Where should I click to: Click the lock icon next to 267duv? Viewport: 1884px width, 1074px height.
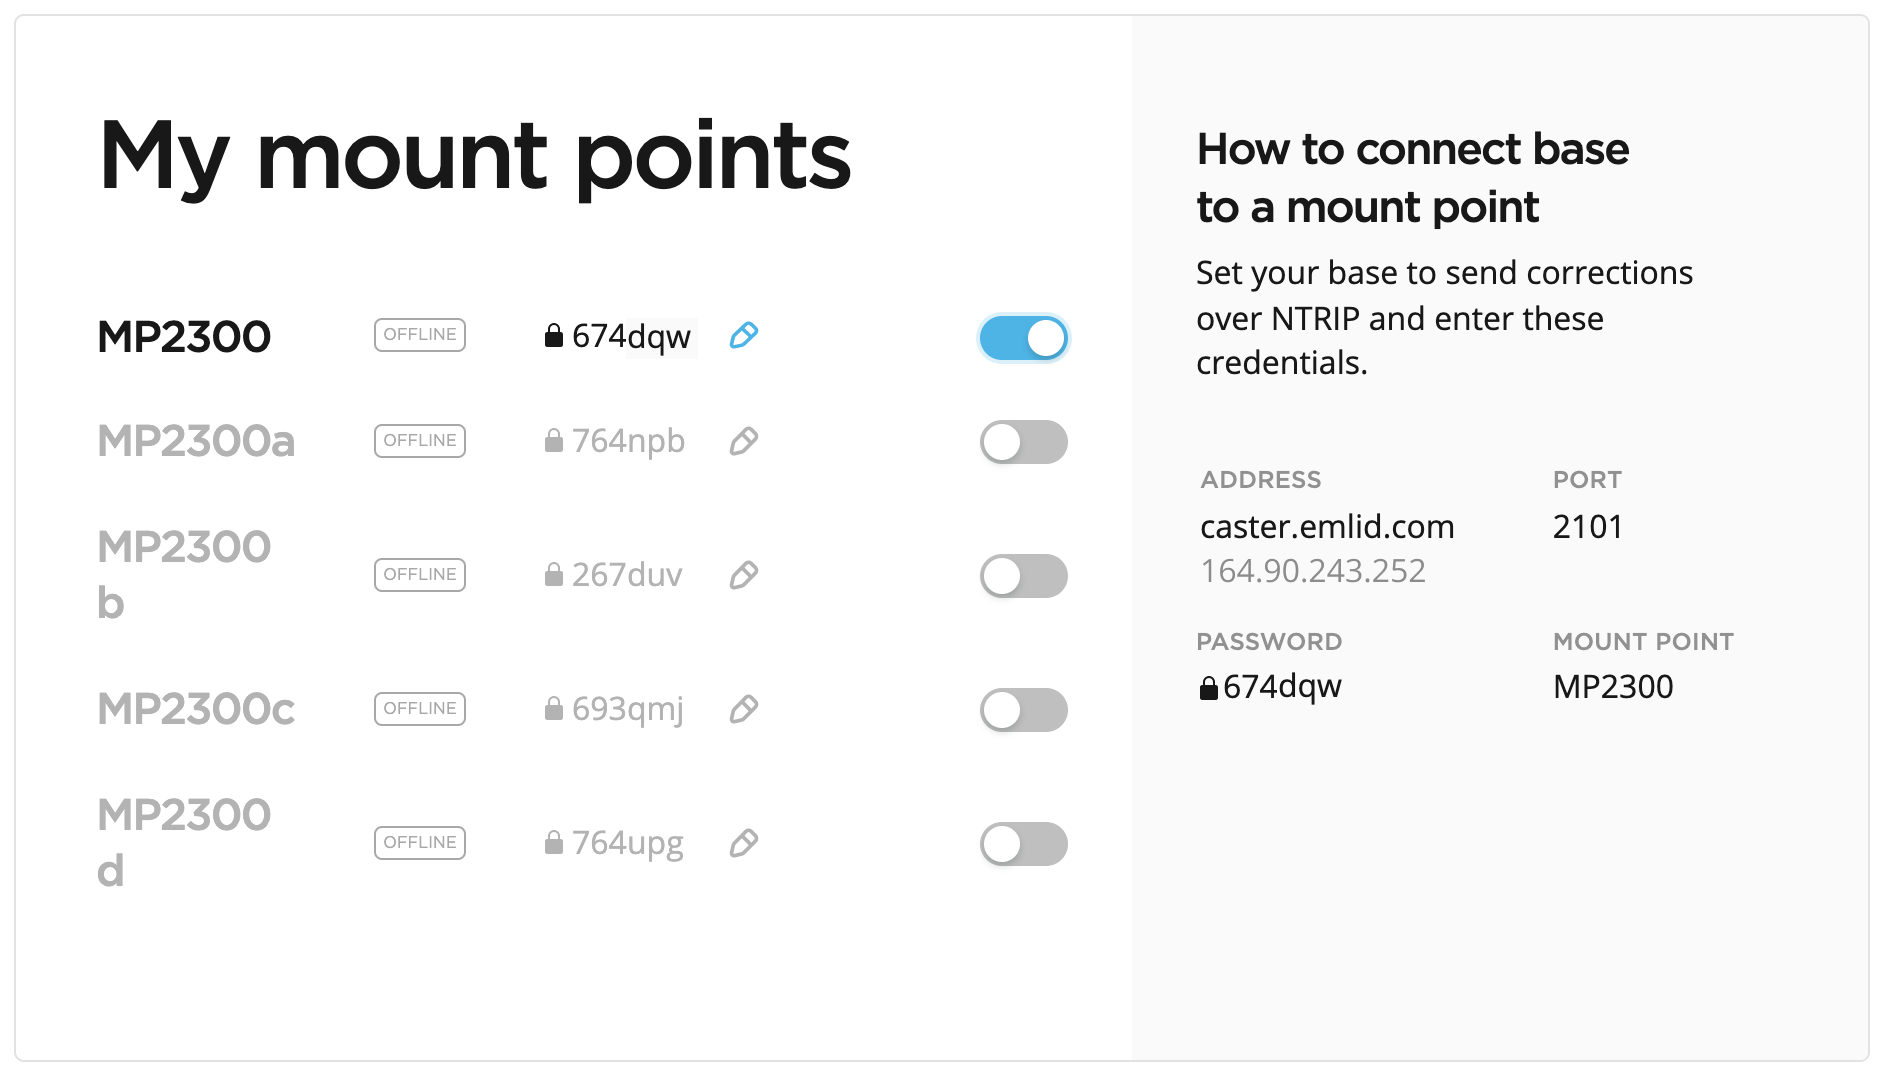click(x=553, y=575)
